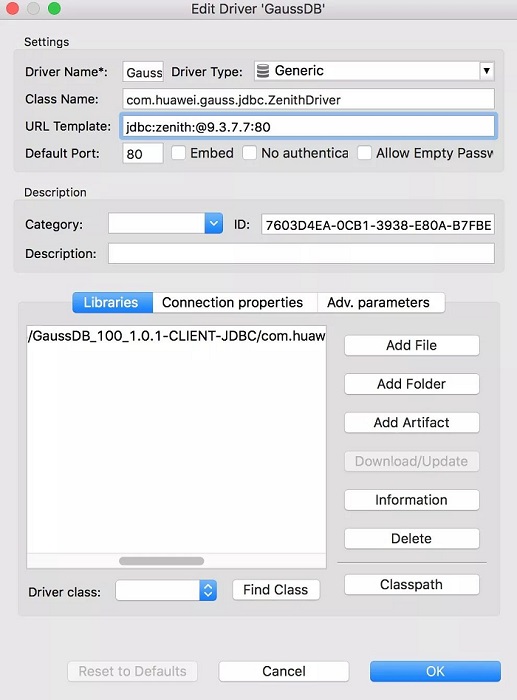Click the Add Folder button
Image resolution: width=517 pixels, height=700 pixels.
(412, 384)
